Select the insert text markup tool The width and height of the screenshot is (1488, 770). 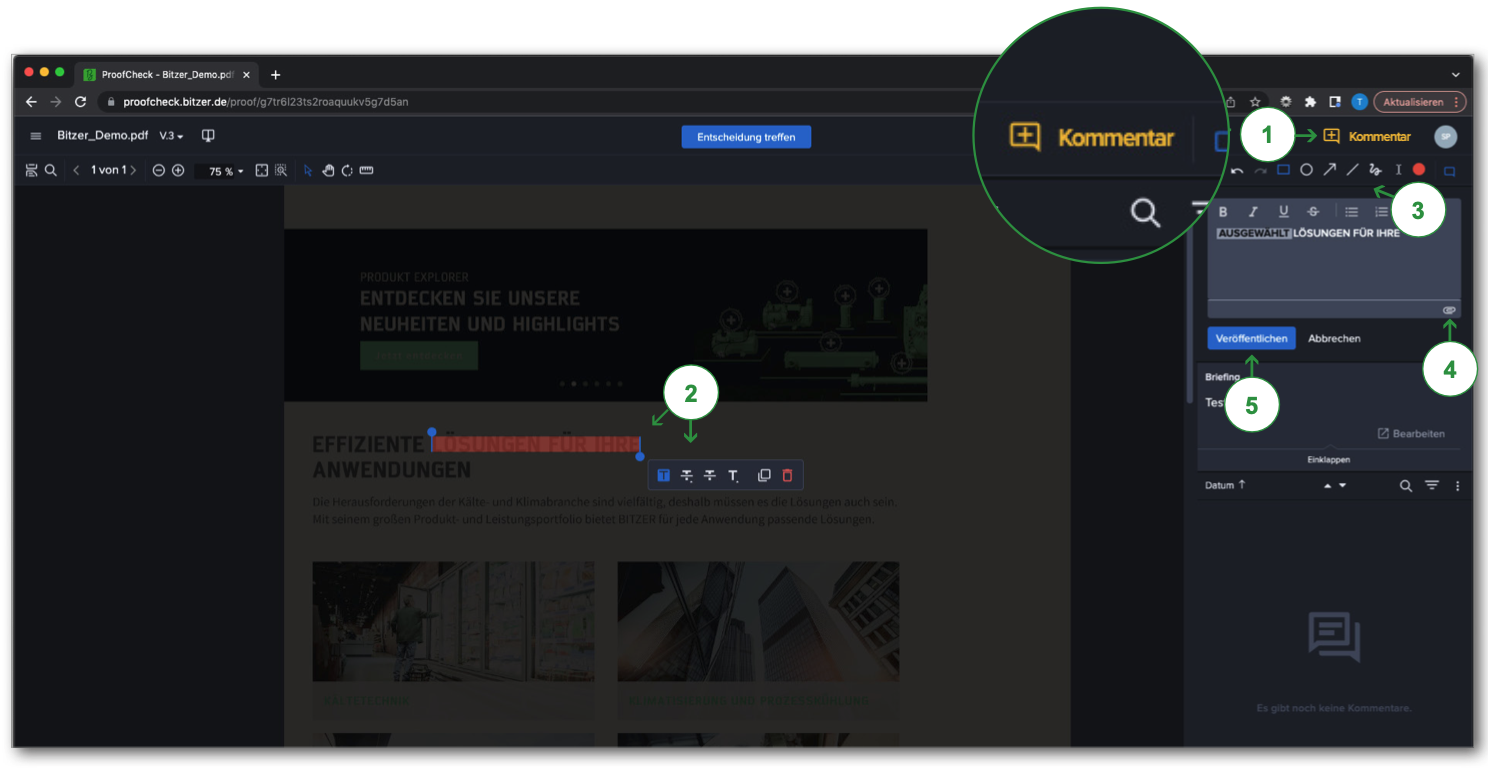[733, 476]
